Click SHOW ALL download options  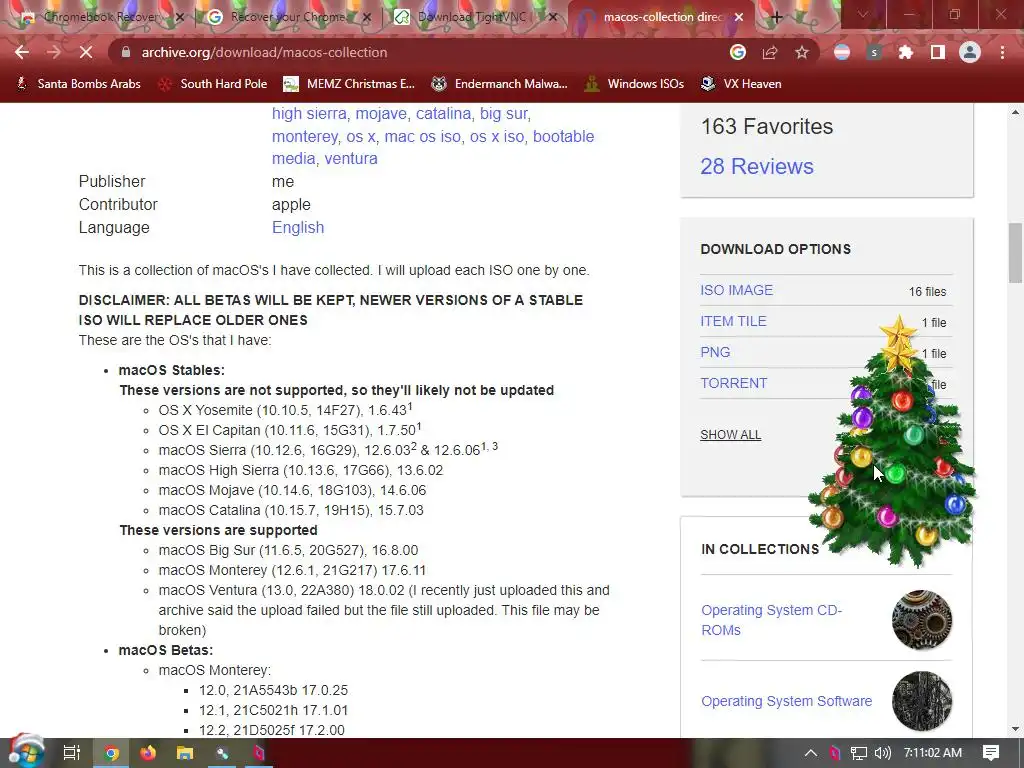tap(730, 435)
